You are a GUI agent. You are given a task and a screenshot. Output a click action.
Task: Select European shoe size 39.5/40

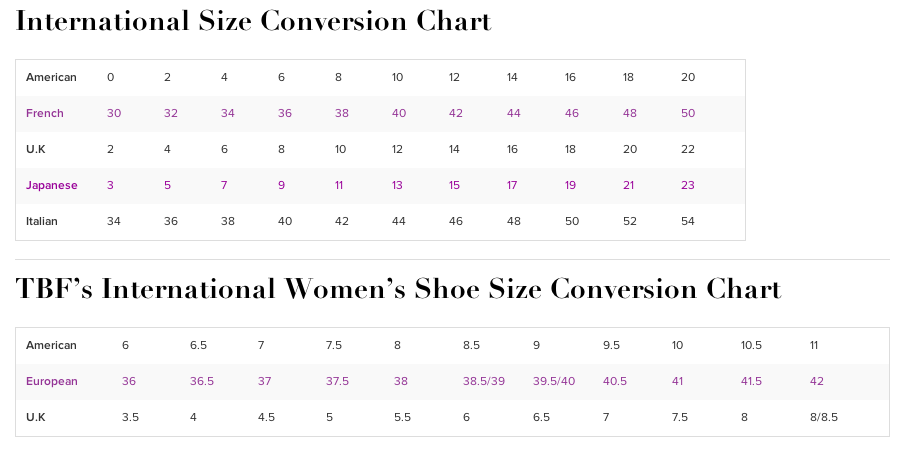[x=554, y=382]
